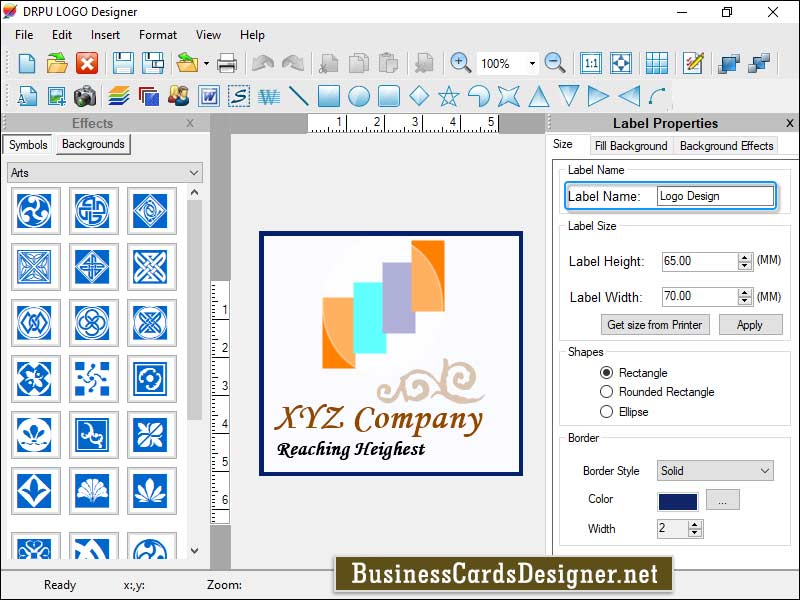This screenshot has height=600, width=800.
Task: Click the triangle shape tool
Action: (x=539, y=96)
